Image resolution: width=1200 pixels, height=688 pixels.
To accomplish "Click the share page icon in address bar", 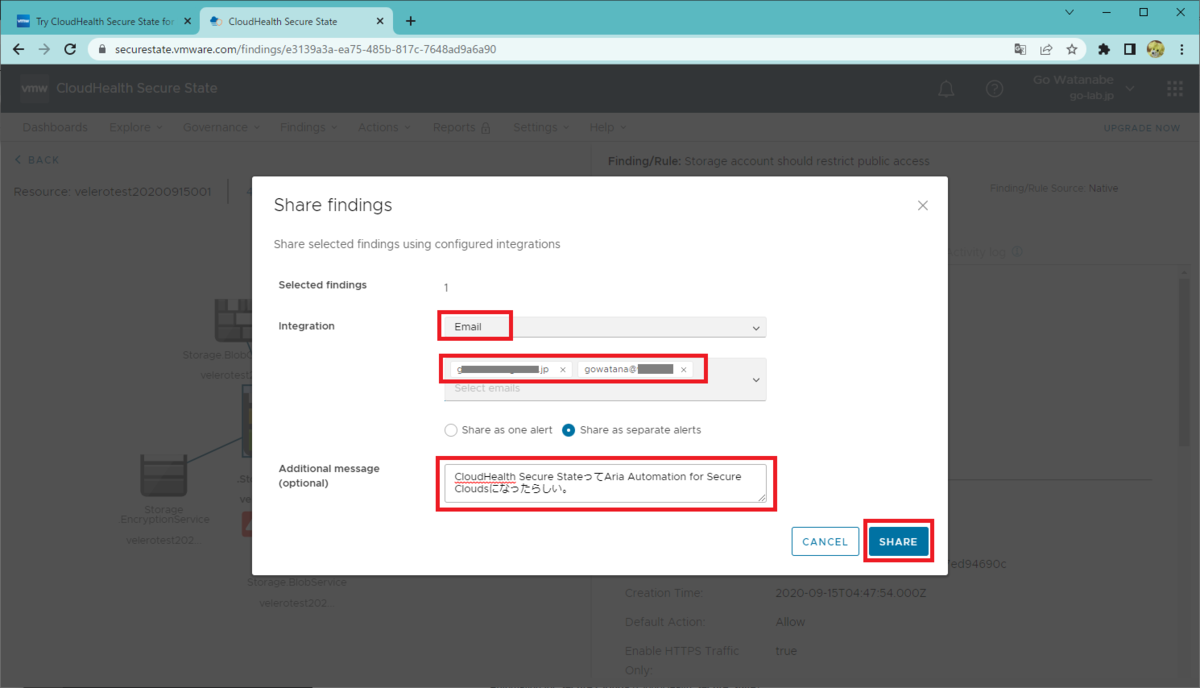I will (x=1046, y=49).
